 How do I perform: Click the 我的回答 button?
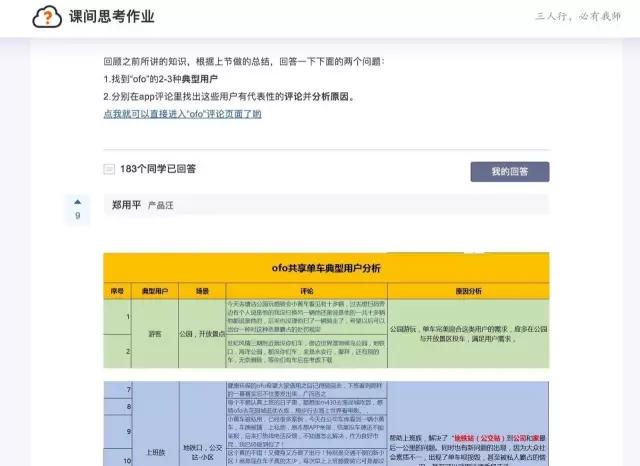[x=510, y=172]
